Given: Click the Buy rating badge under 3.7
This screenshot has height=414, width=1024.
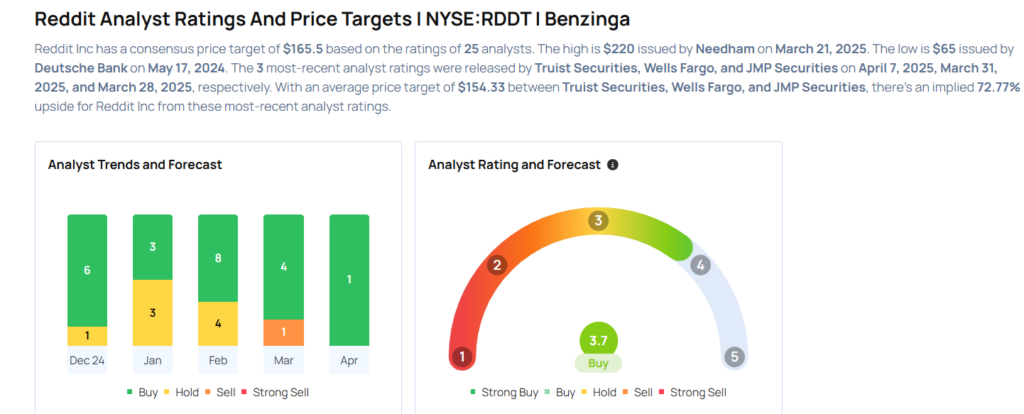Looking at the screenshot, I should click(598, 364).
